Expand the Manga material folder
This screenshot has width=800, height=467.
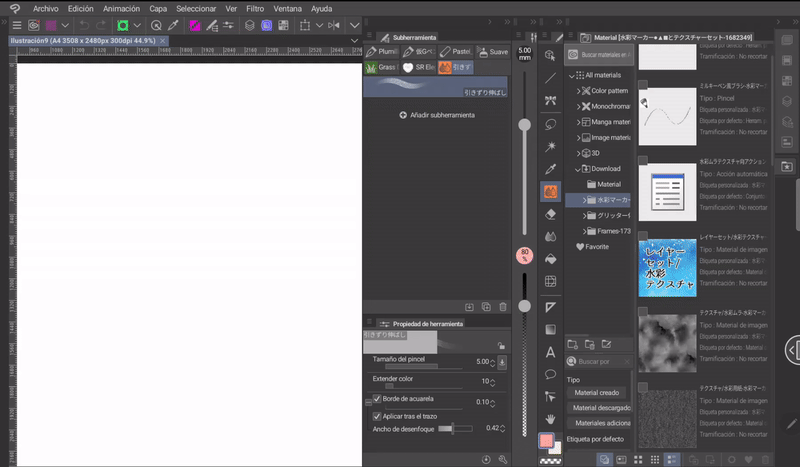(579, 122)
